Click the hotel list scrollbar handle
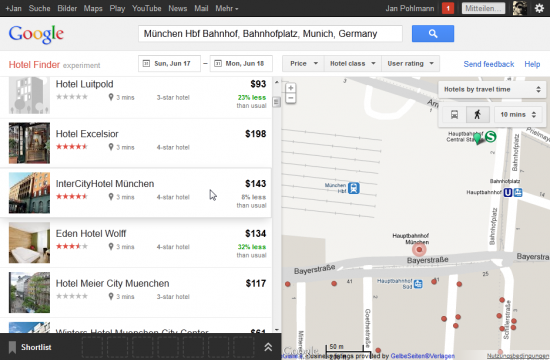The width and height of the screenshot is (550, 360). (x=276, y=102)
